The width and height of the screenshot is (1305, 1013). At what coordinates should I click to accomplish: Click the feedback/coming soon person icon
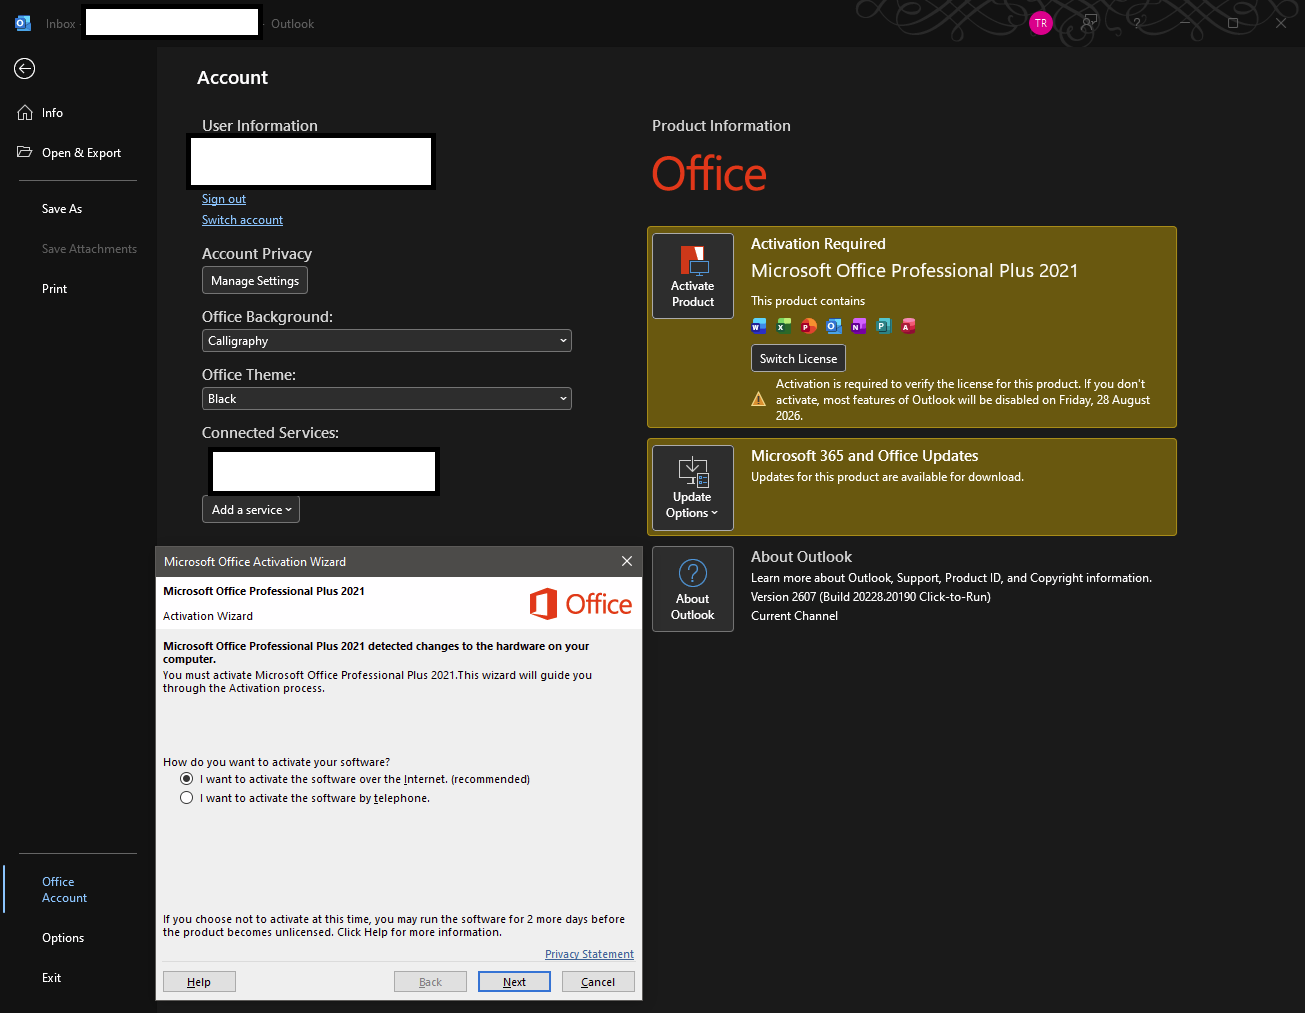pos(1089,23)
